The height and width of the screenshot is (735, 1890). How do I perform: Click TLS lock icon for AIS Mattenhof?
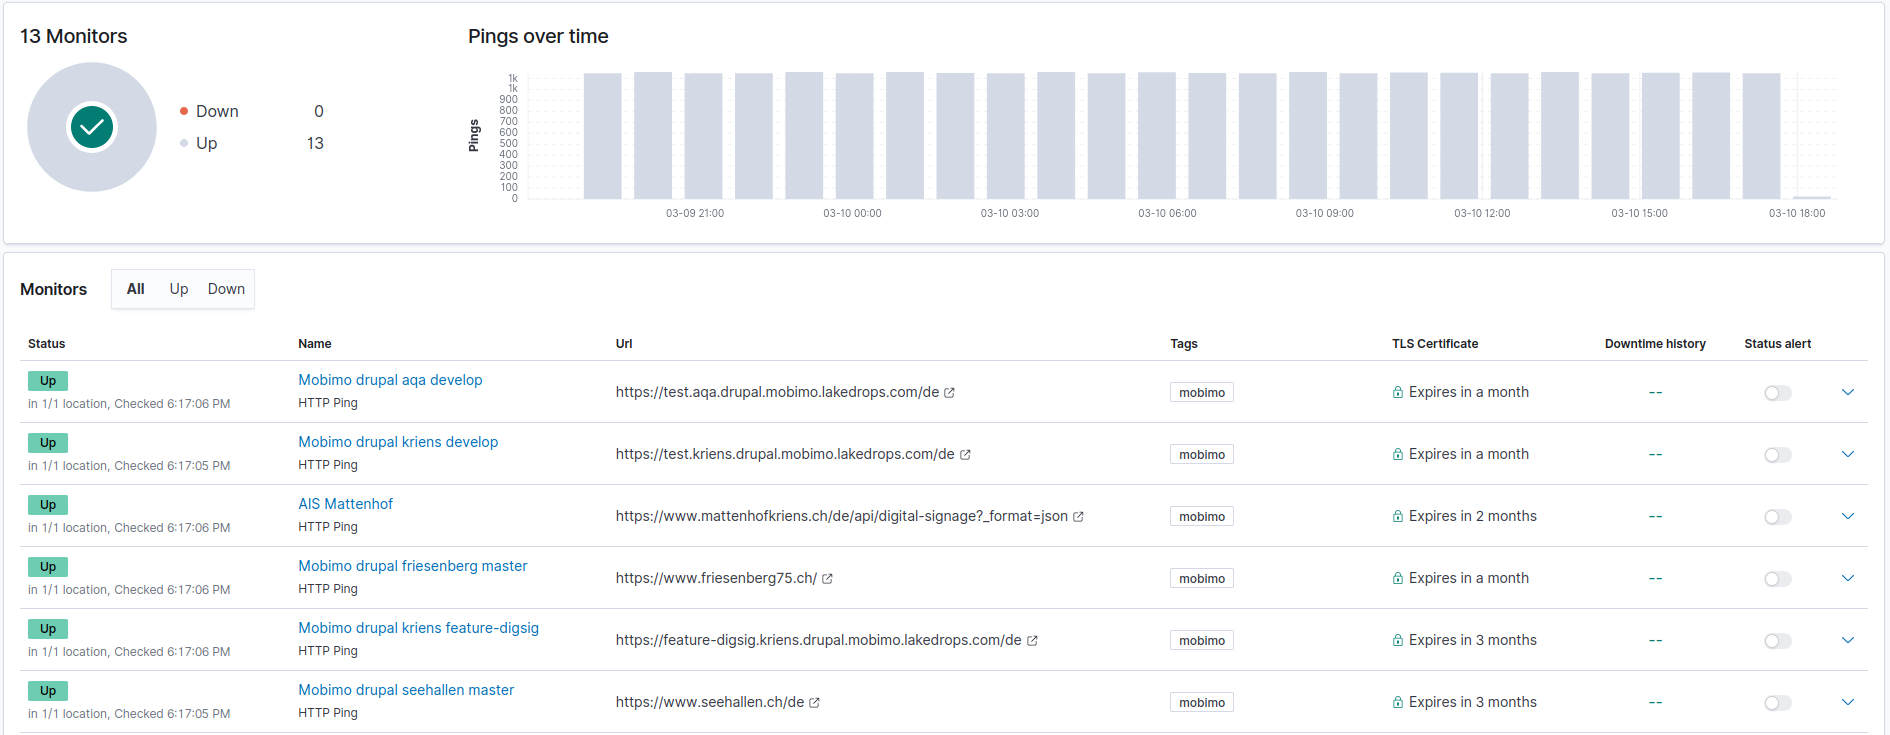coord(1397,517)
